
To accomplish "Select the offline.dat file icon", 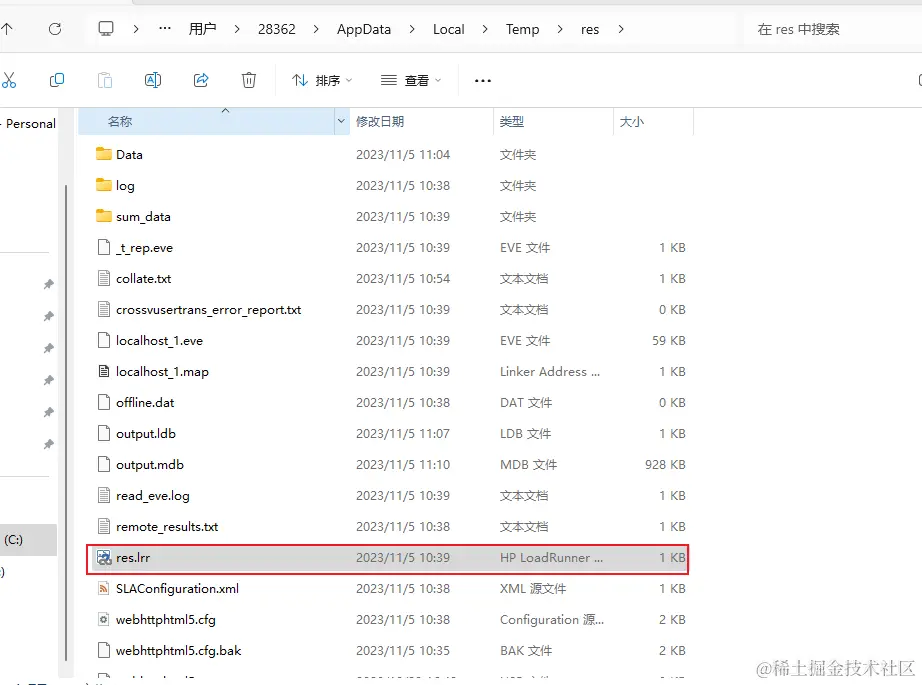I will (x=103, y=402).
